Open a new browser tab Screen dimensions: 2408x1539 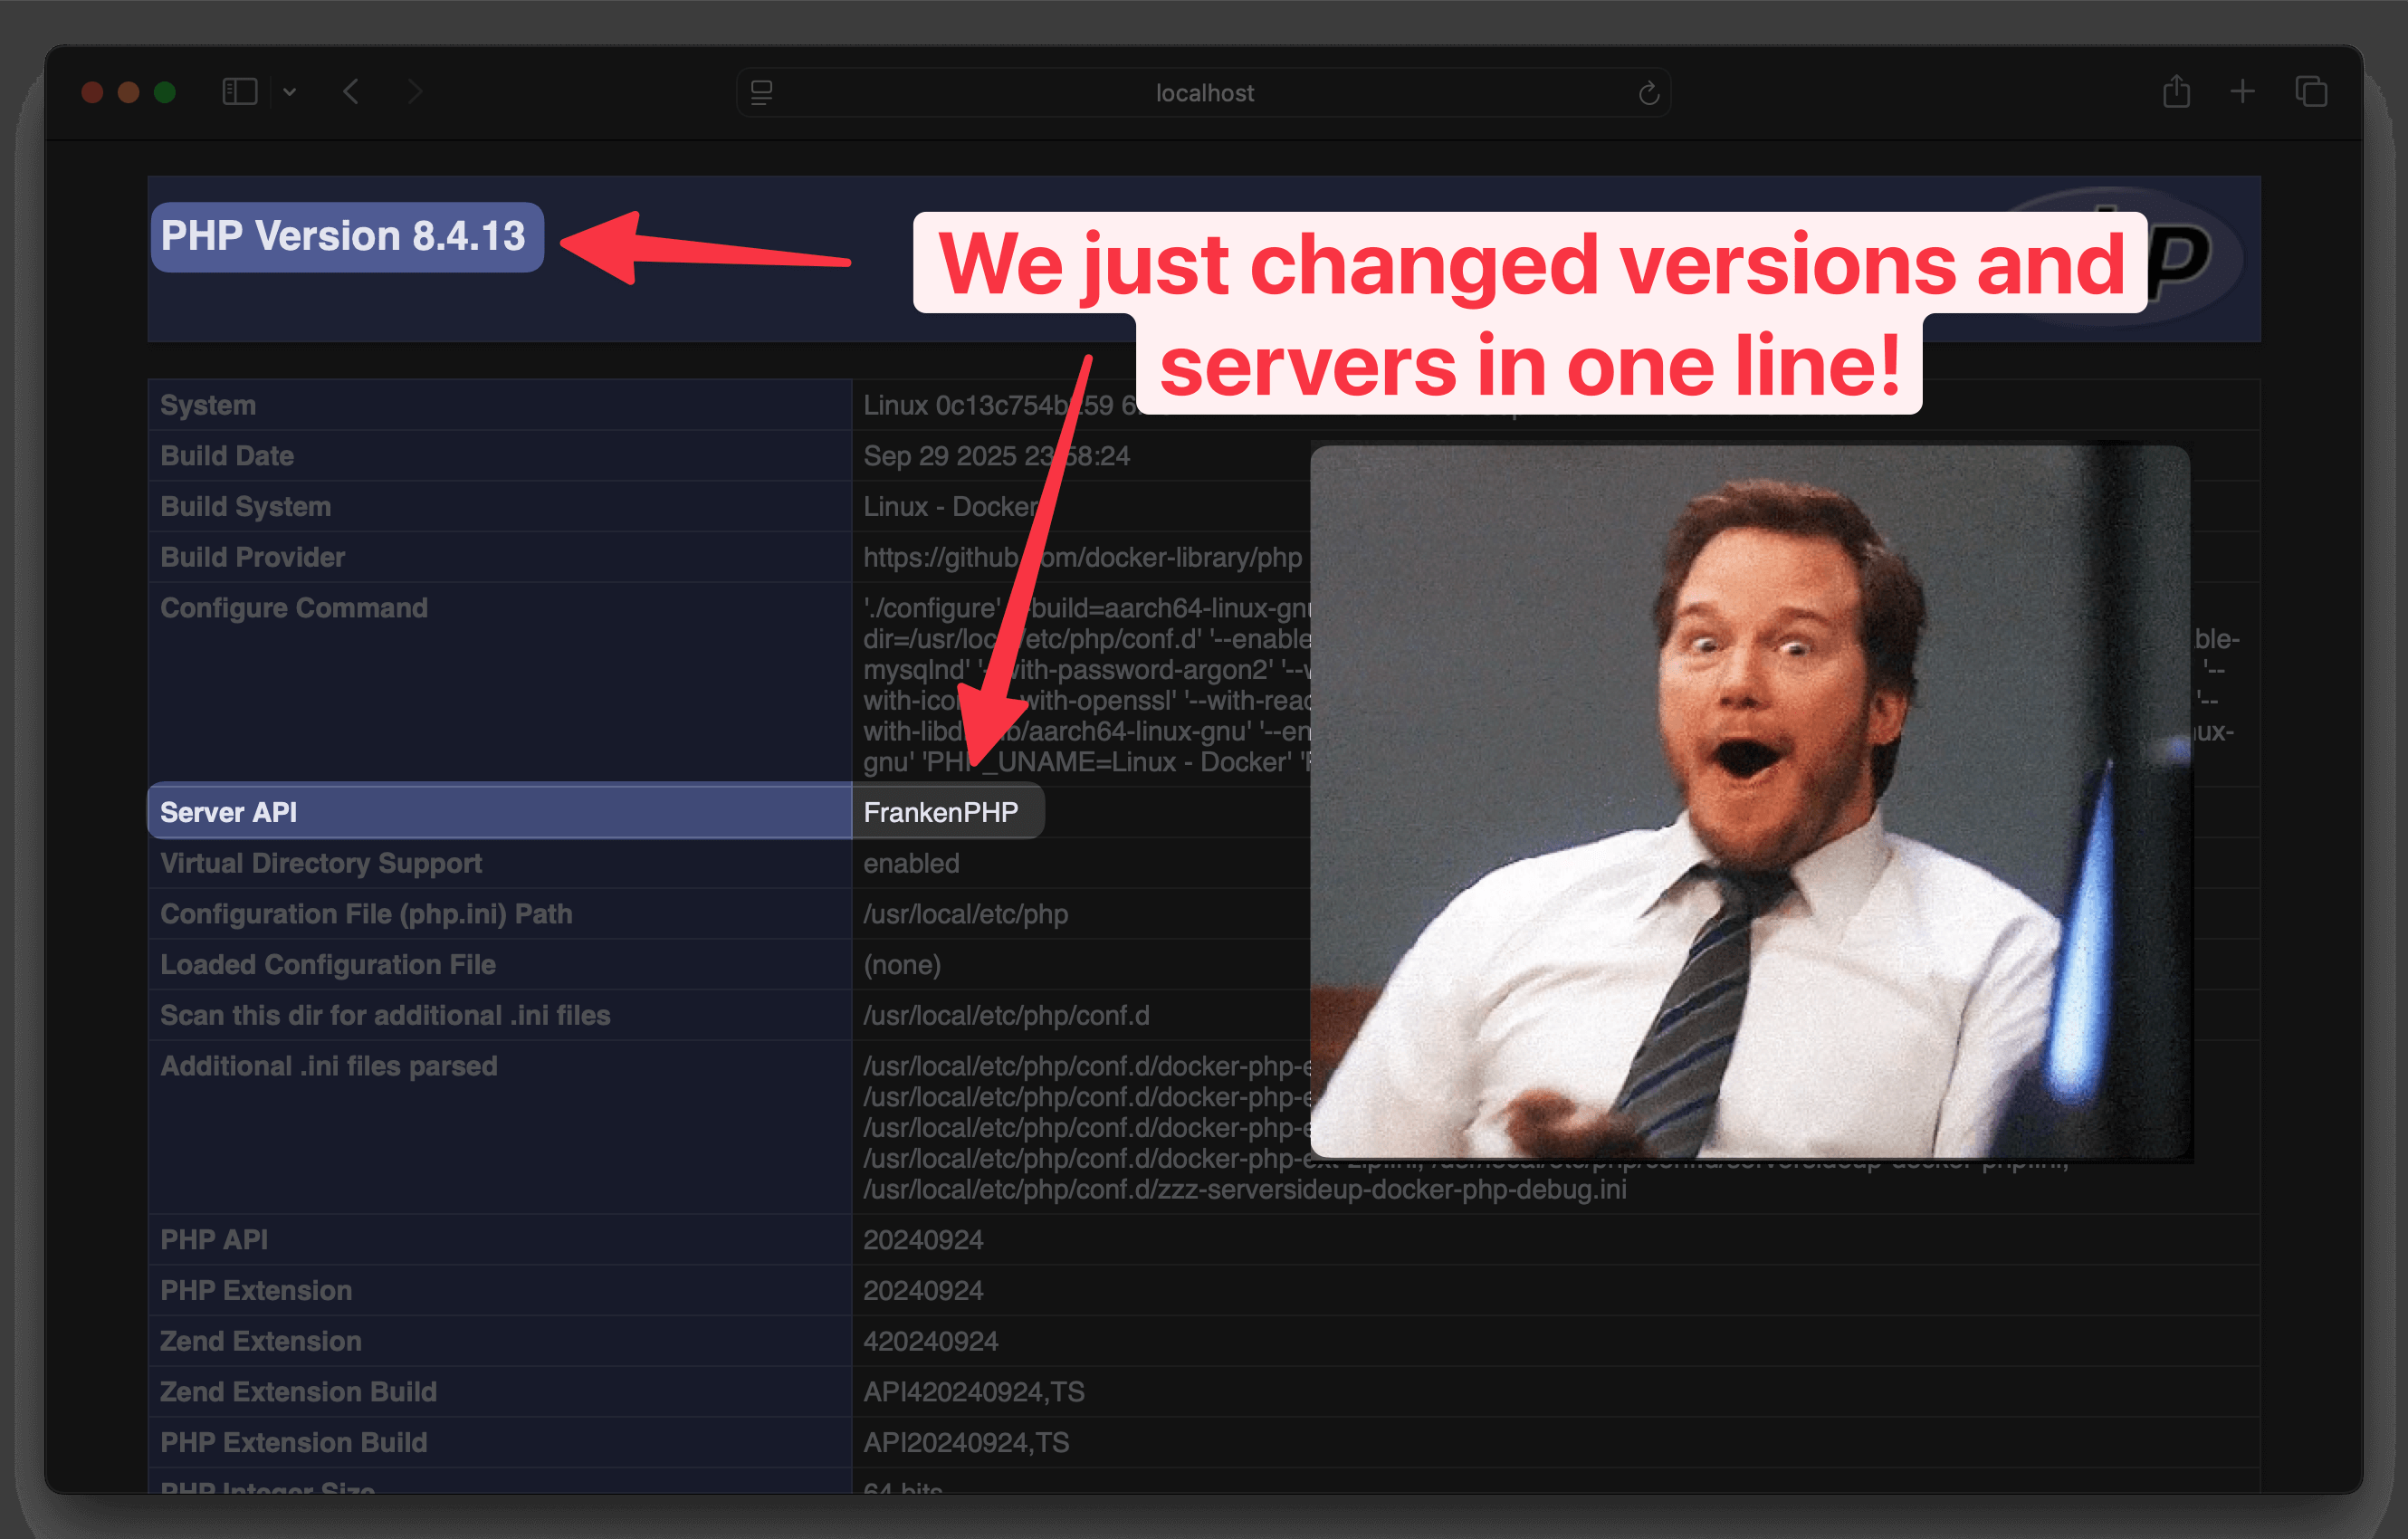pyautogui.click(x=2243, y=91)
